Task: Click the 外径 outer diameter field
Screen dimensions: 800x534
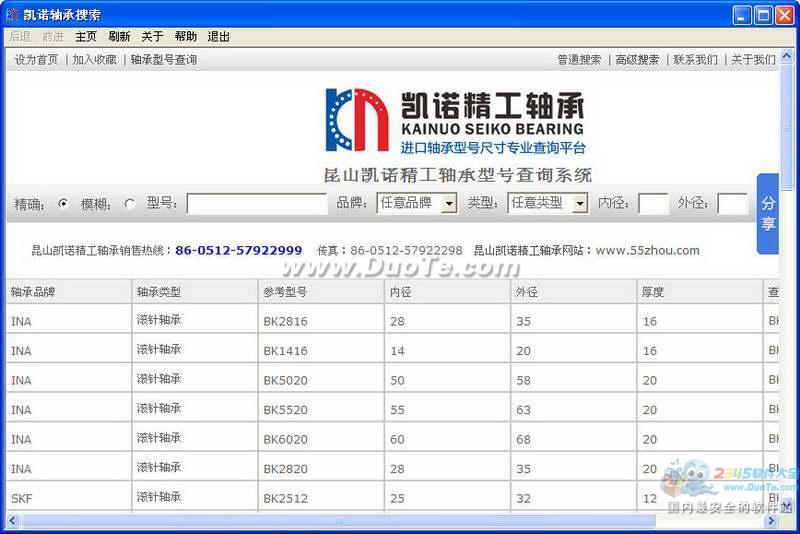Action: point(732,204)
